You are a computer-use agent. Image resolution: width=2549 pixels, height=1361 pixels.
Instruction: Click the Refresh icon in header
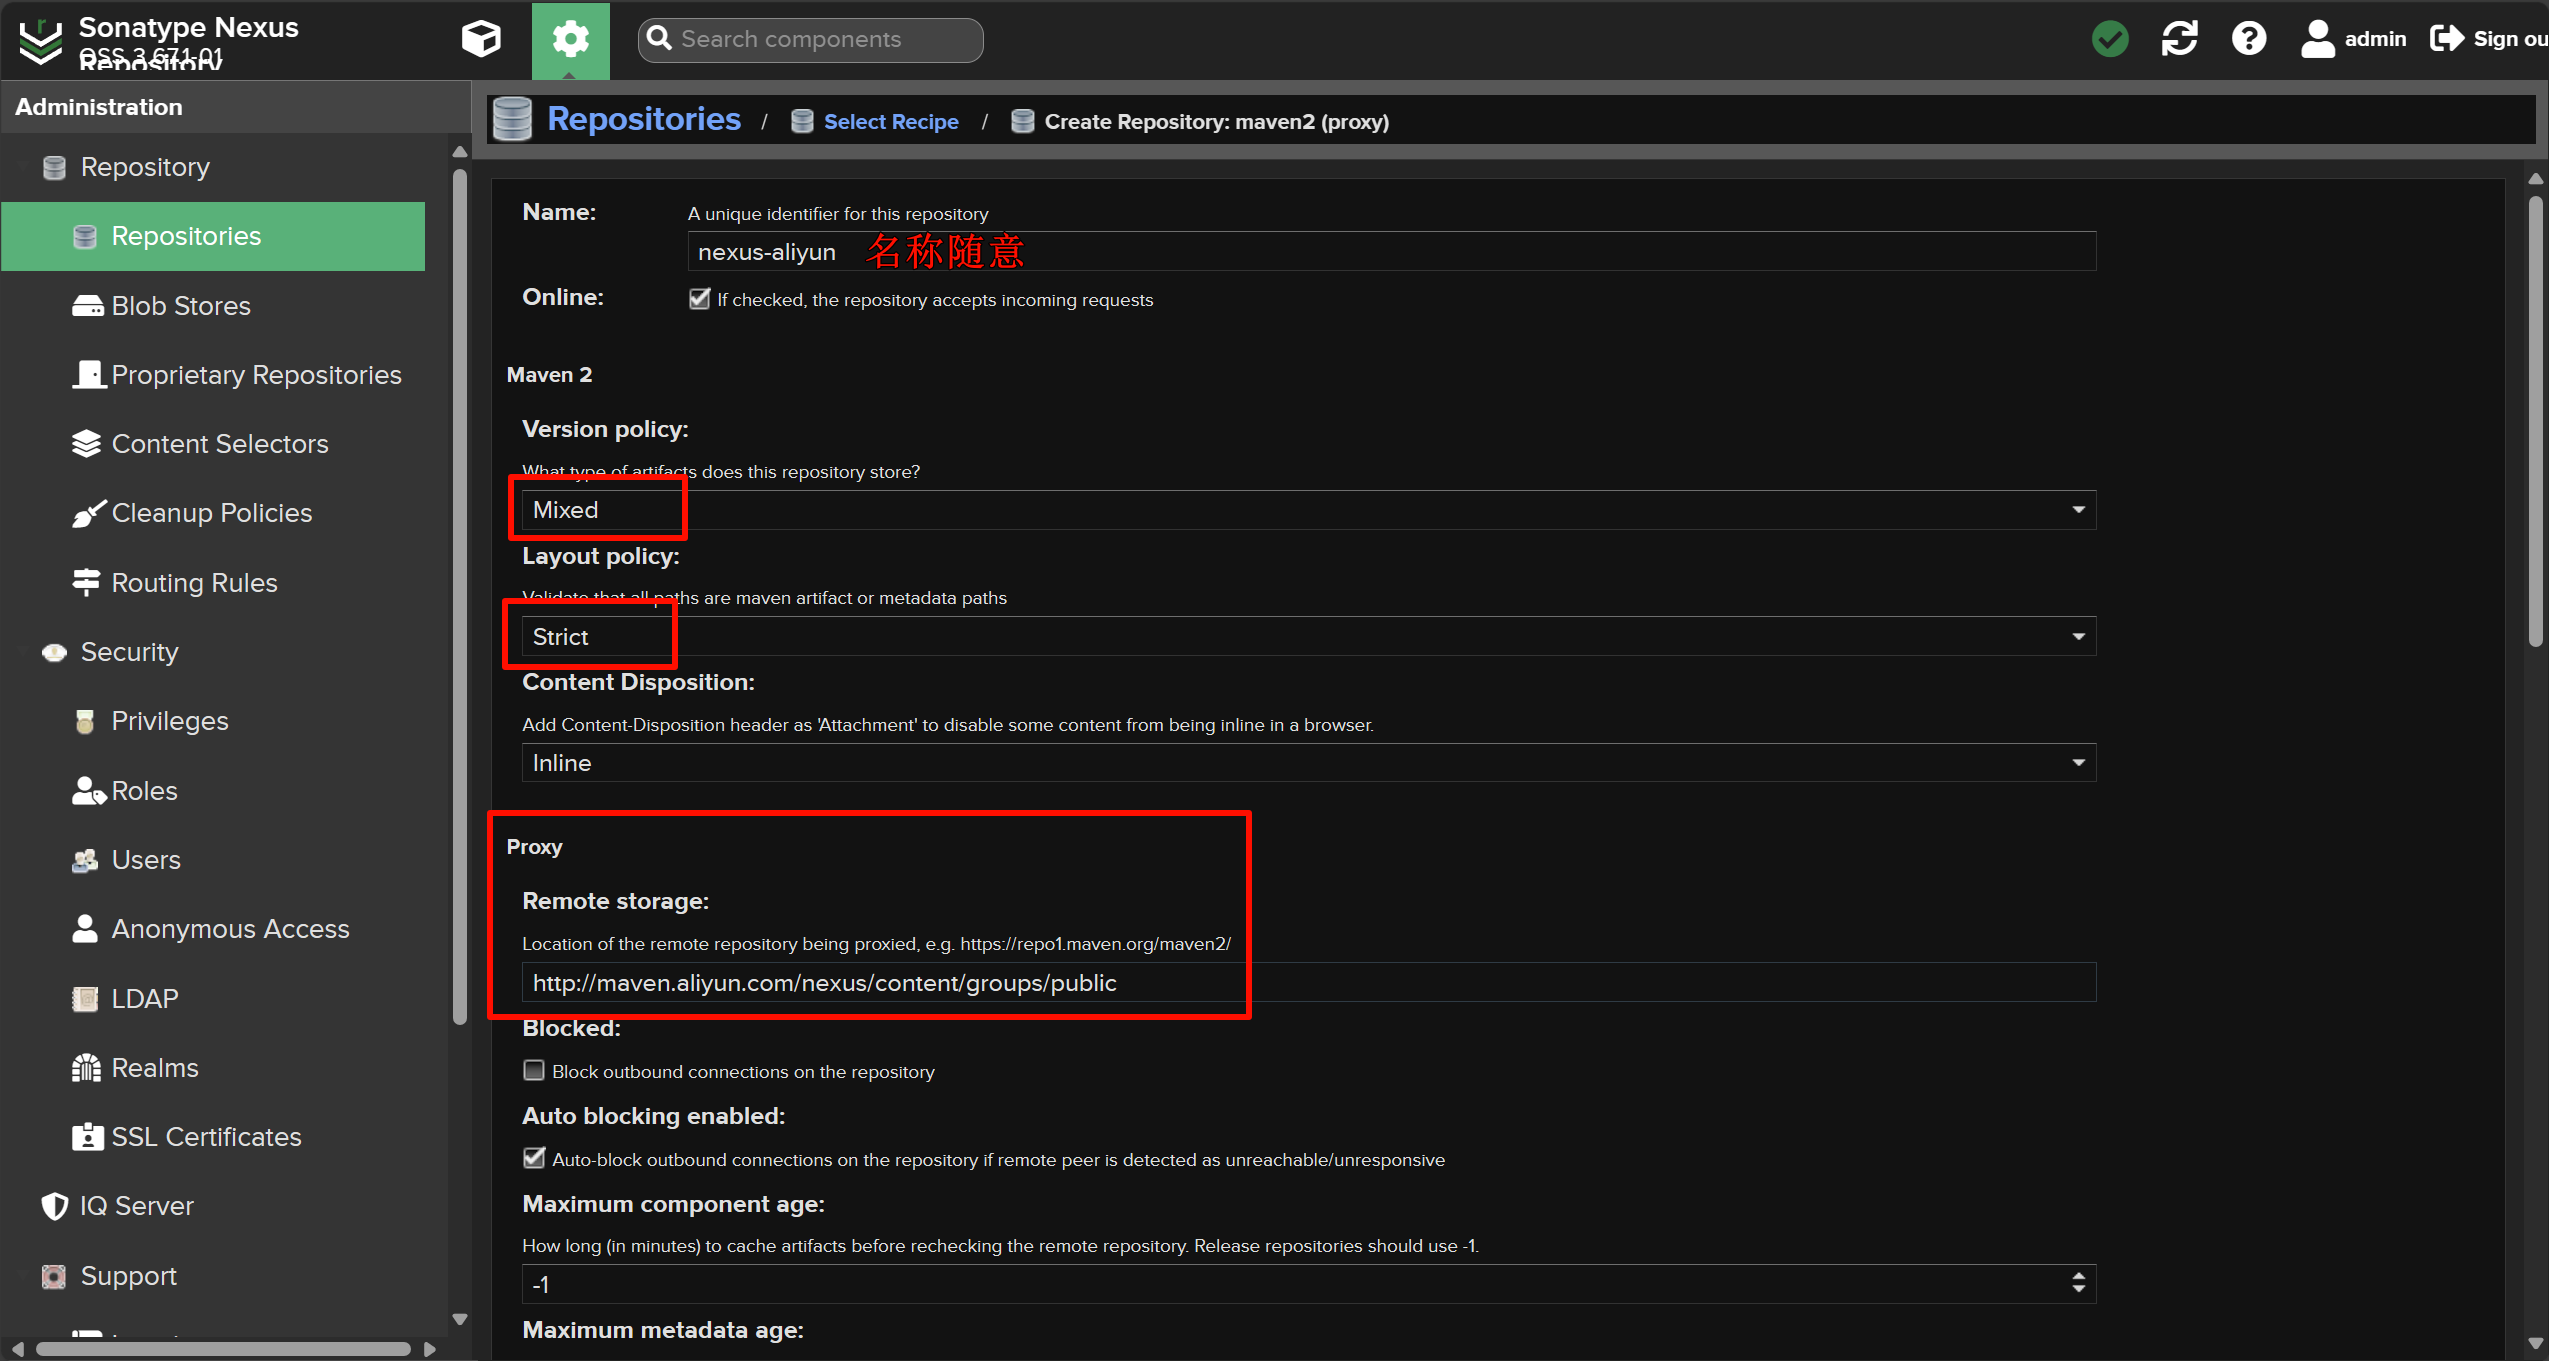2179,39
